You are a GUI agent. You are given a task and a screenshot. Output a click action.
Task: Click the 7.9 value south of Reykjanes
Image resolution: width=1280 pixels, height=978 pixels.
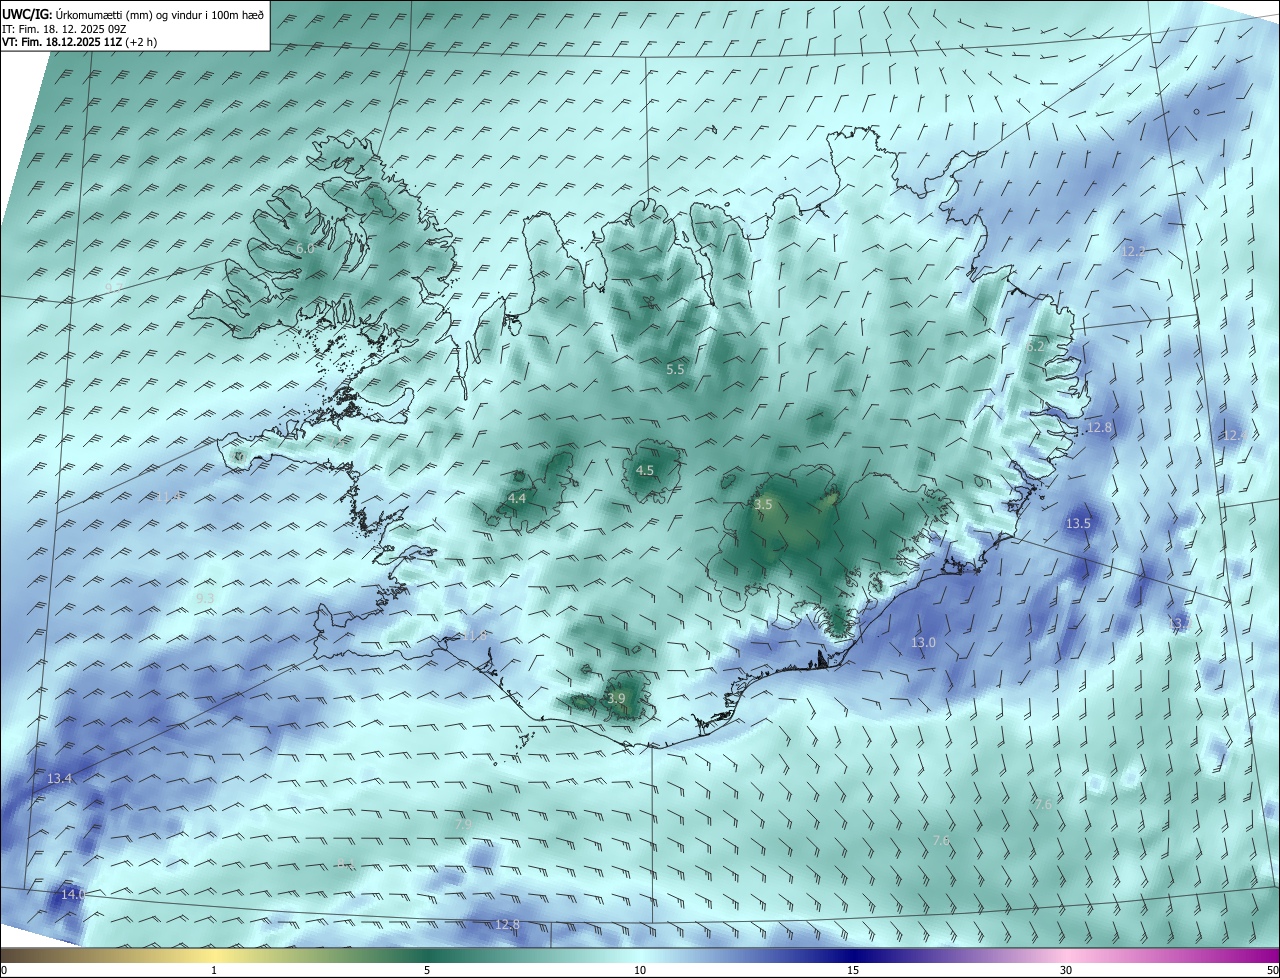coord(461,824)
